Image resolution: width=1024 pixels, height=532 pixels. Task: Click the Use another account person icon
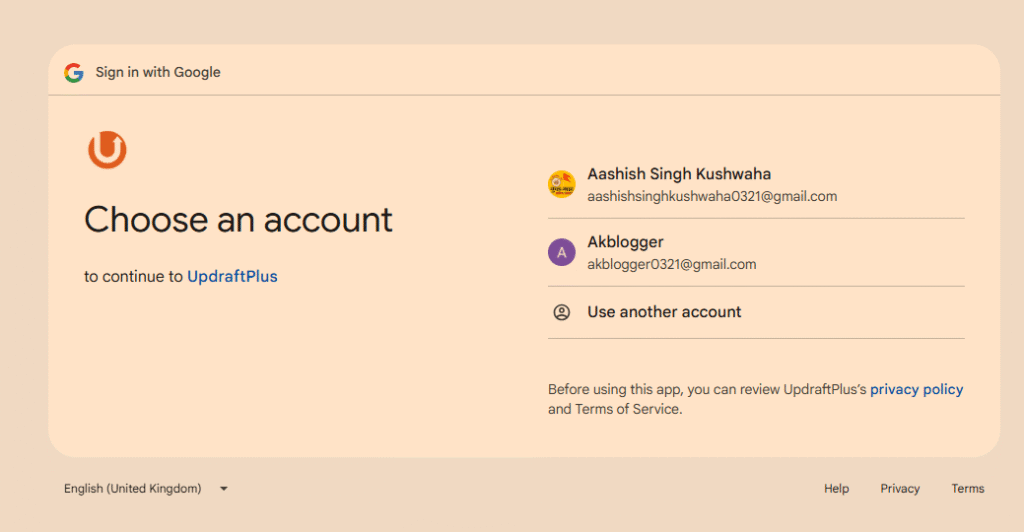(562, 312)
